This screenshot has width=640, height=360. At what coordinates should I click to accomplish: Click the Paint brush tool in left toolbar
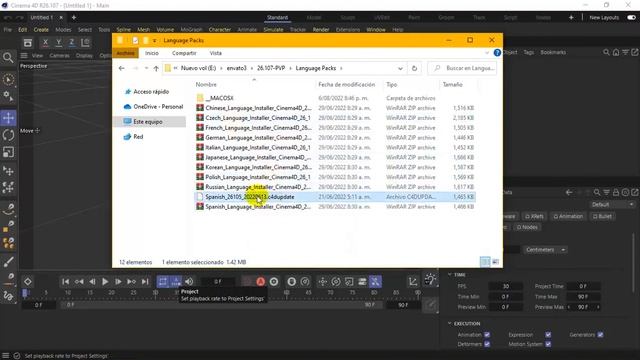click(9, 262)
